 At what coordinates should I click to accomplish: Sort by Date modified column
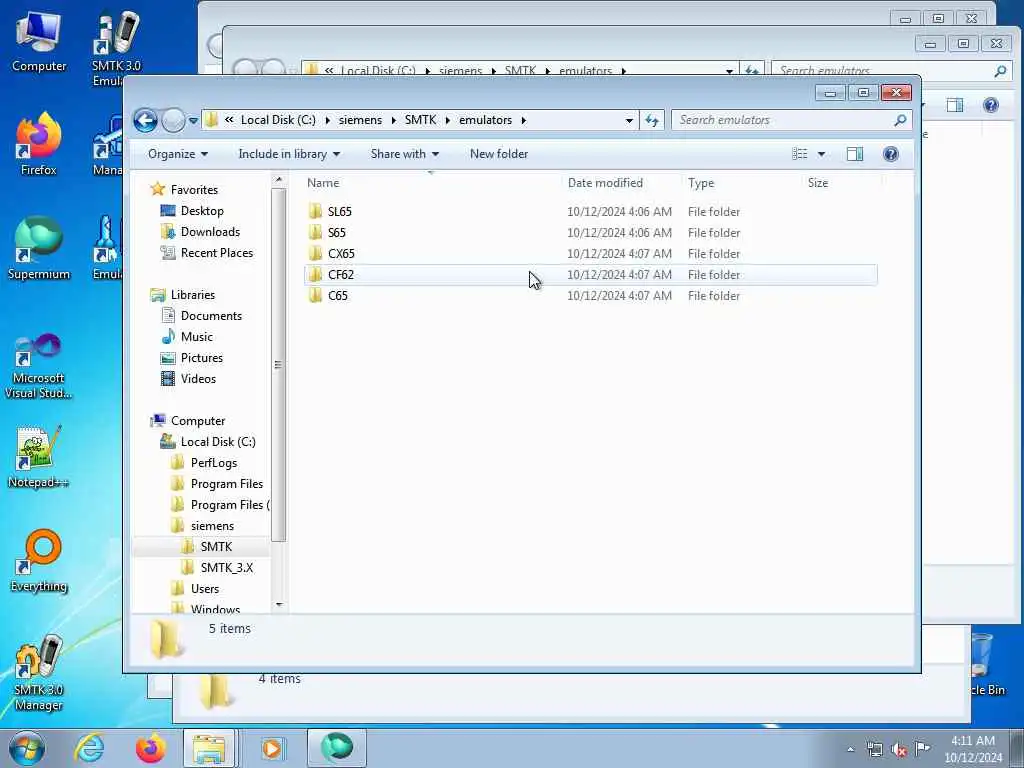621,183
